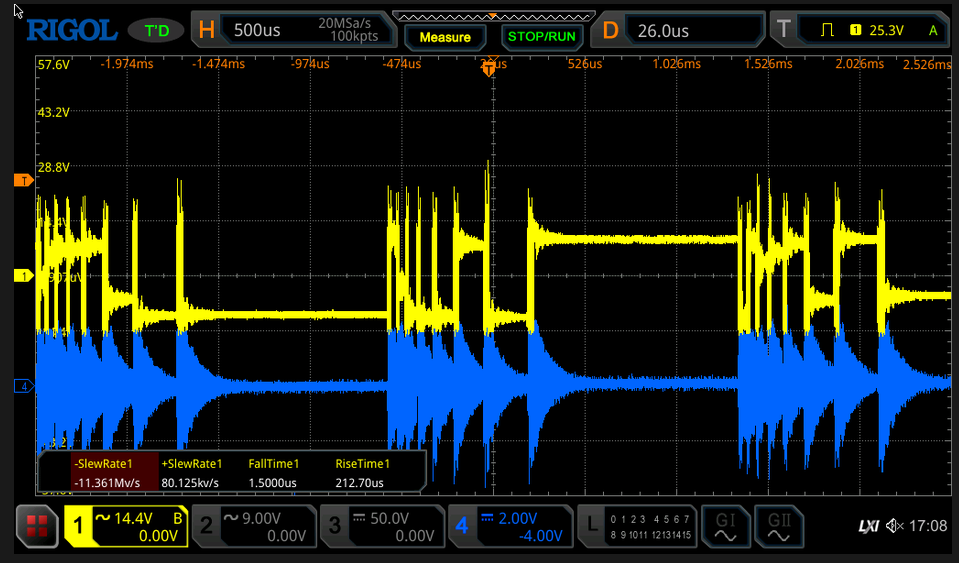Click the channel 3 50.0V scale readout
Image resolution: width=959 pixels, height=563 pixels.
click(x=389, y=518)
